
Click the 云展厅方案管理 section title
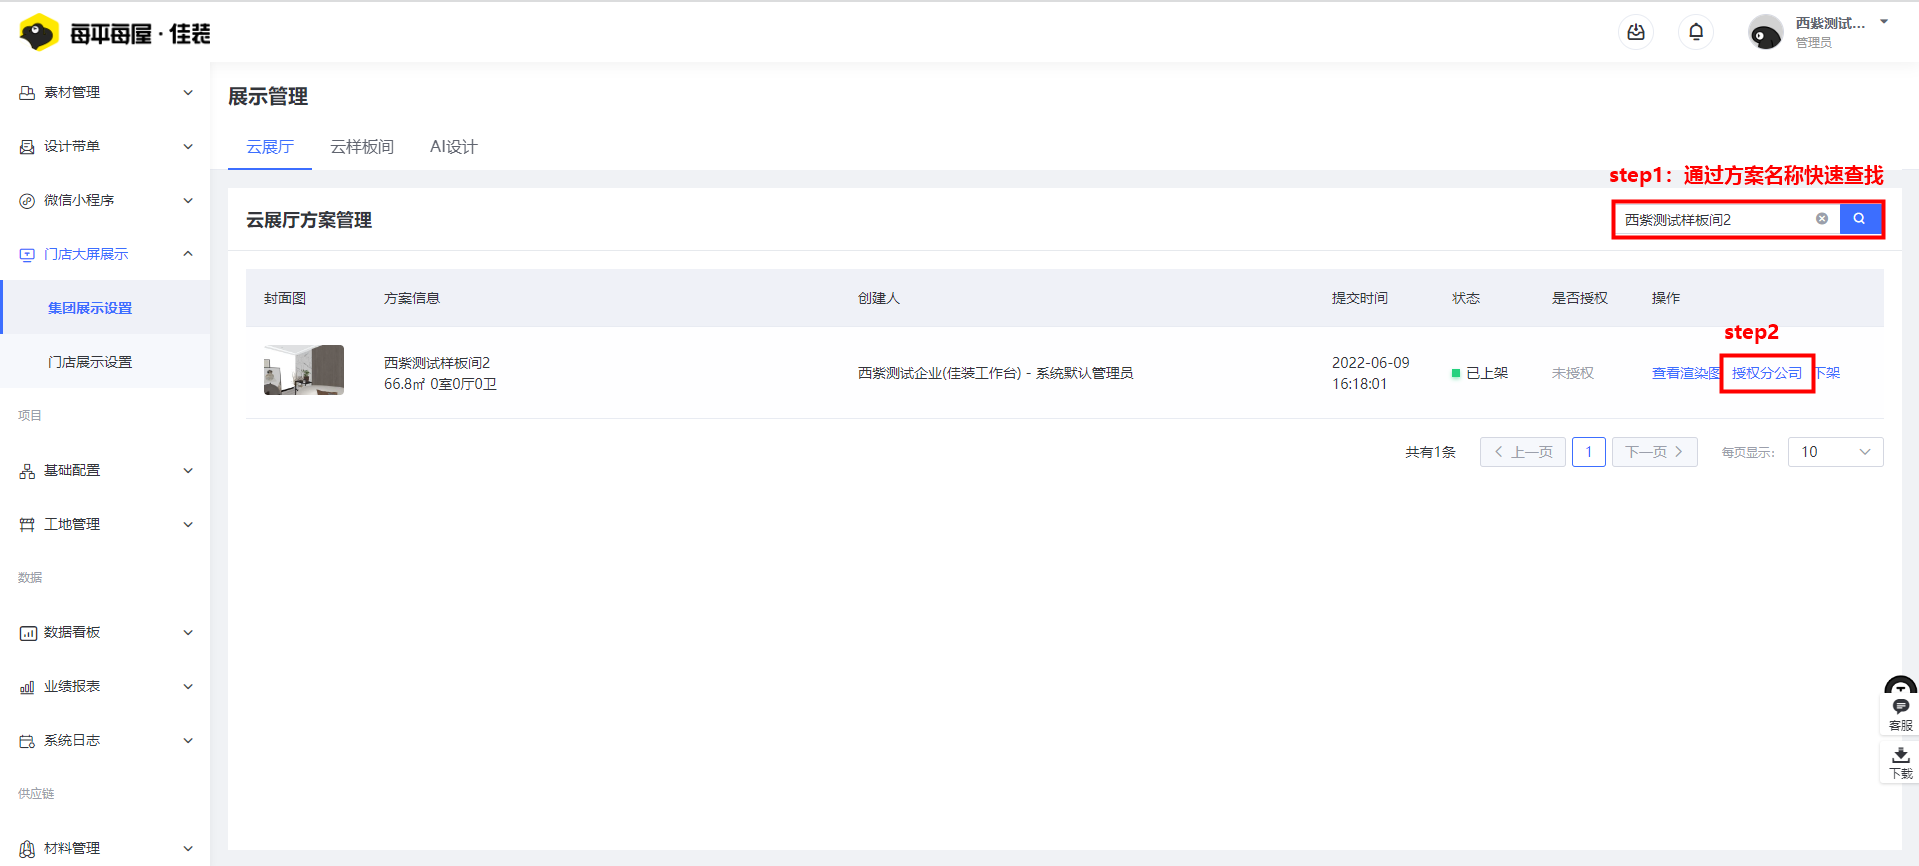click(x=309, y=220)
